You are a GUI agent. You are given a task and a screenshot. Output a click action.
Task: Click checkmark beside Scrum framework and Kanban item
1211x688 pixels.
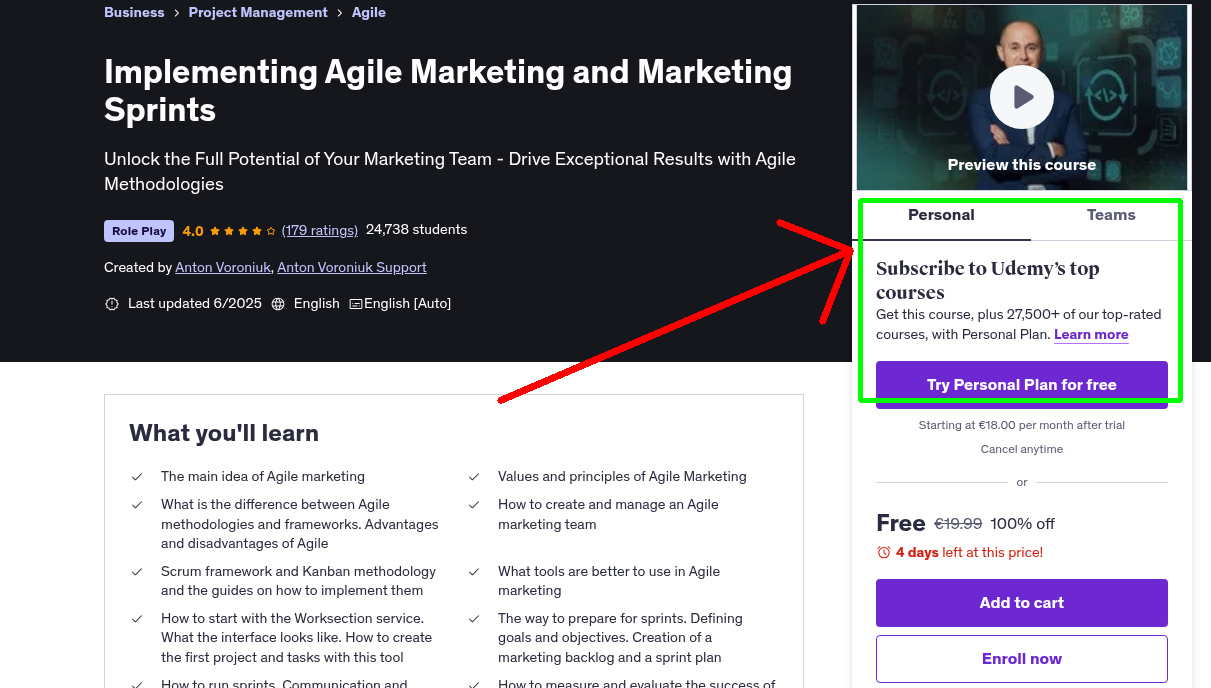tap(137, 572)
